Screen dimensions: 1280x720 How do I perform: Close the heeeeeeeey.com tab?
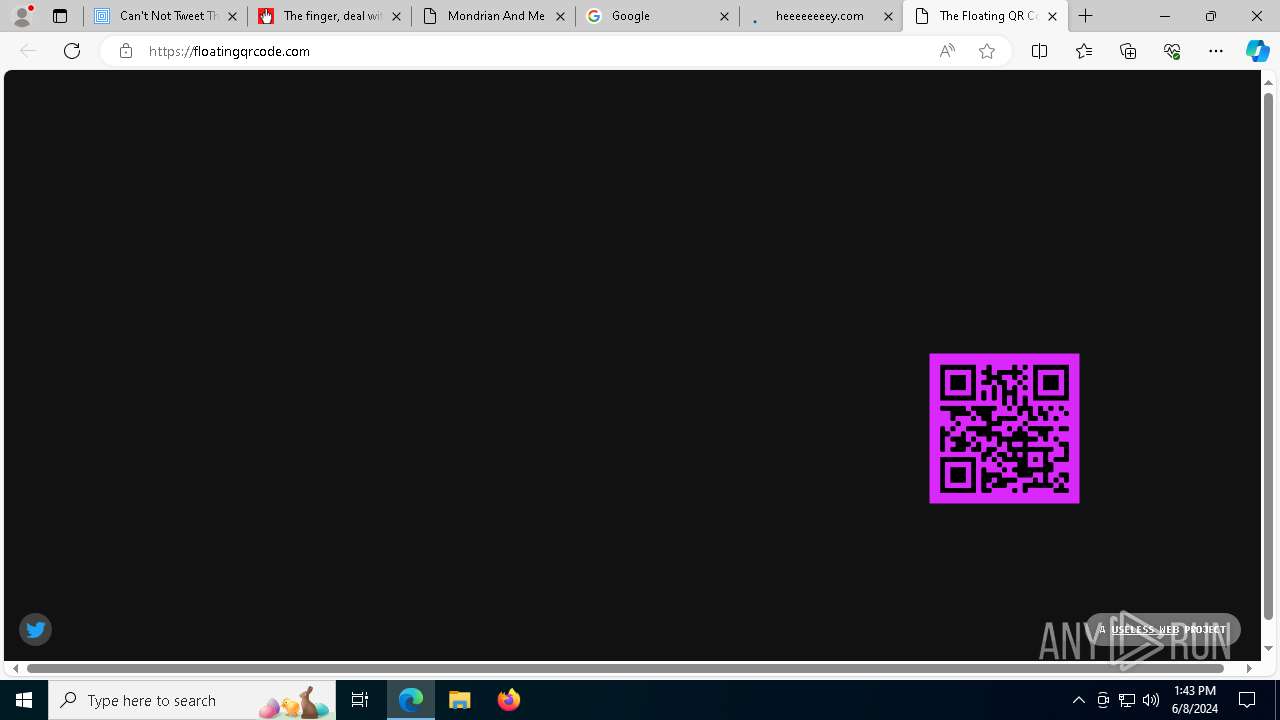(888, 16)
